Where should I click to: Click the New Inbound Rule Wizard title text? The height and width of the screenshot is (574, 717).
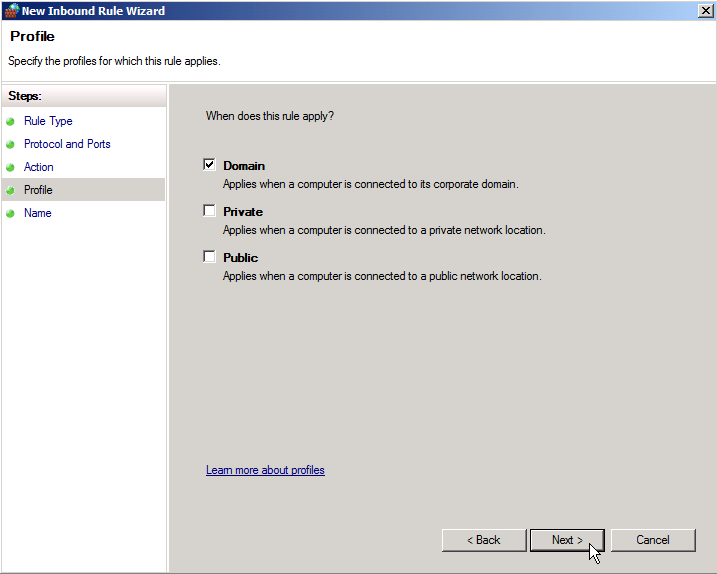tap(93, 11)
